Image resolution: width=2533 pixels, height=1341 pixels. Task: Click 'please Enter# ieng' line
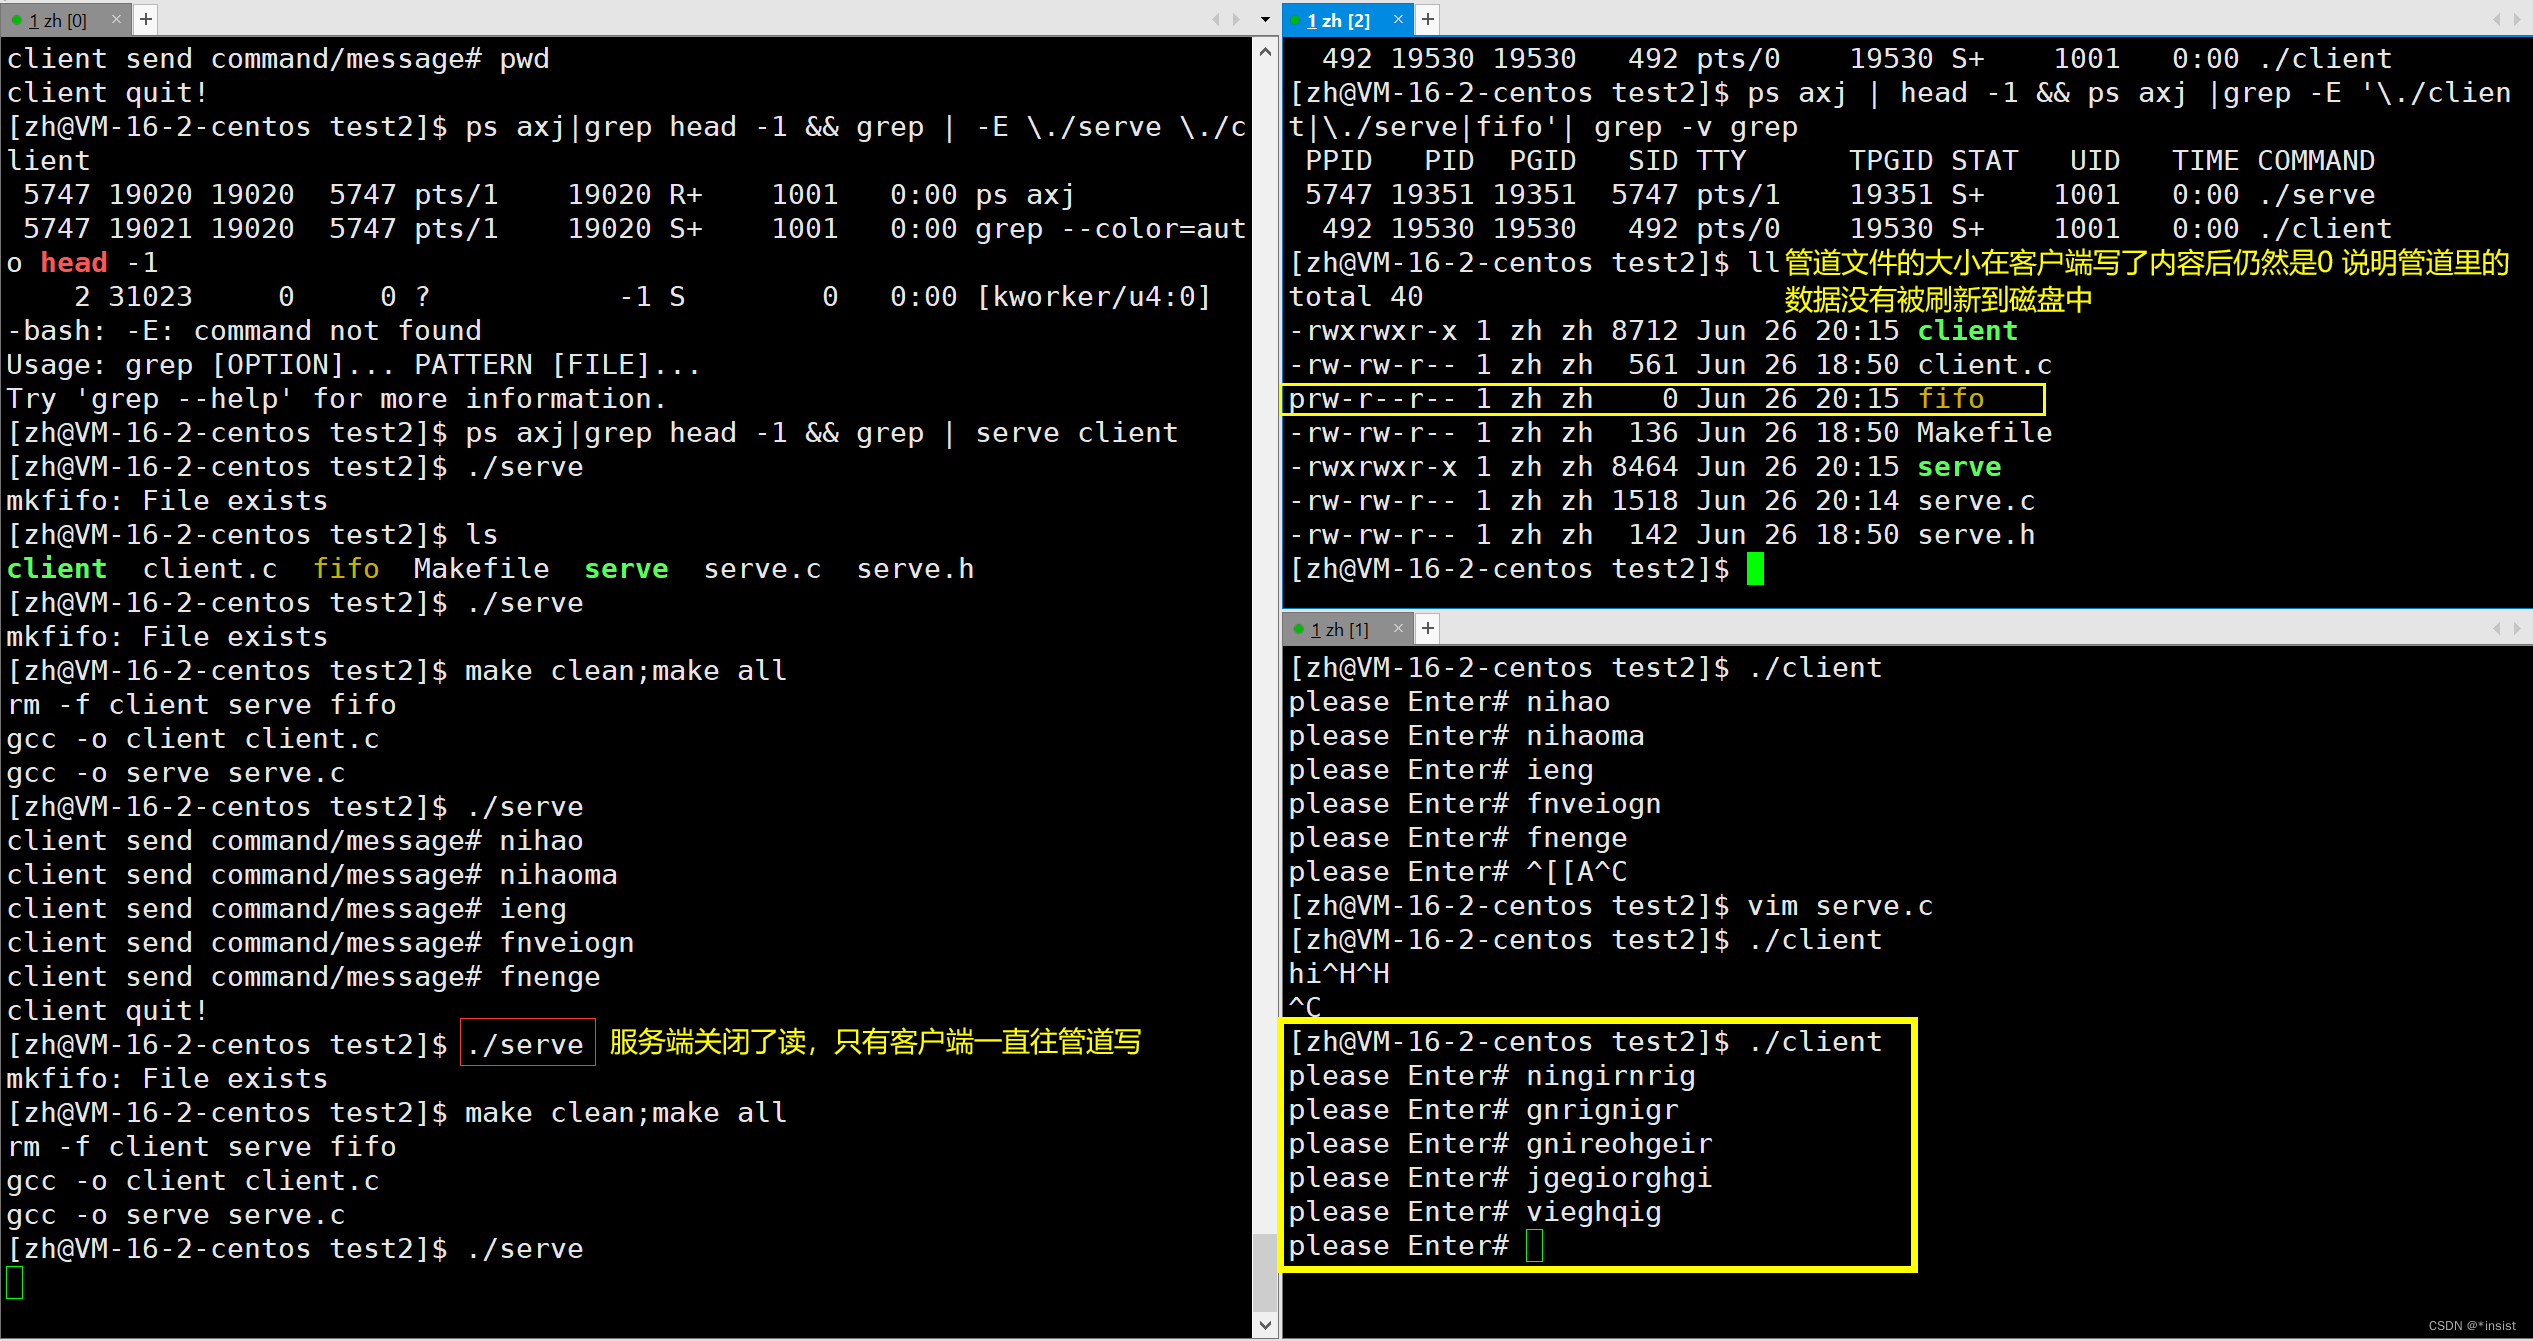pyautogui.click(x=1441, y=770)
